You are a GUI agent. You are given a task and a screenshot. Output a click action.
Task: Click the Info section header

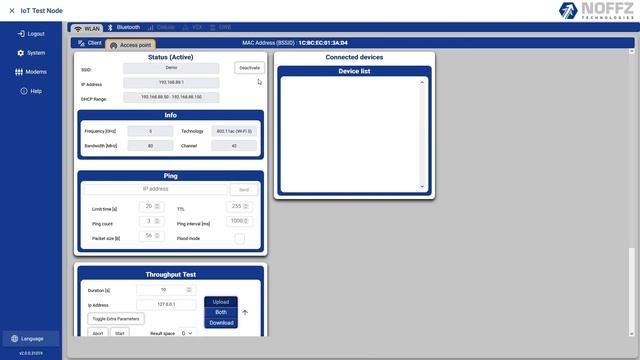point(171,115)
